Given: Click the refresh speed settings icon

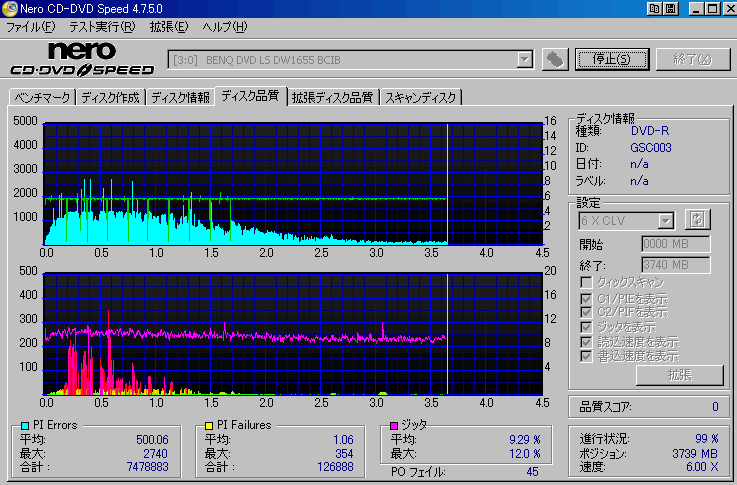Looking at the screenshot, I should coord(698,219).
